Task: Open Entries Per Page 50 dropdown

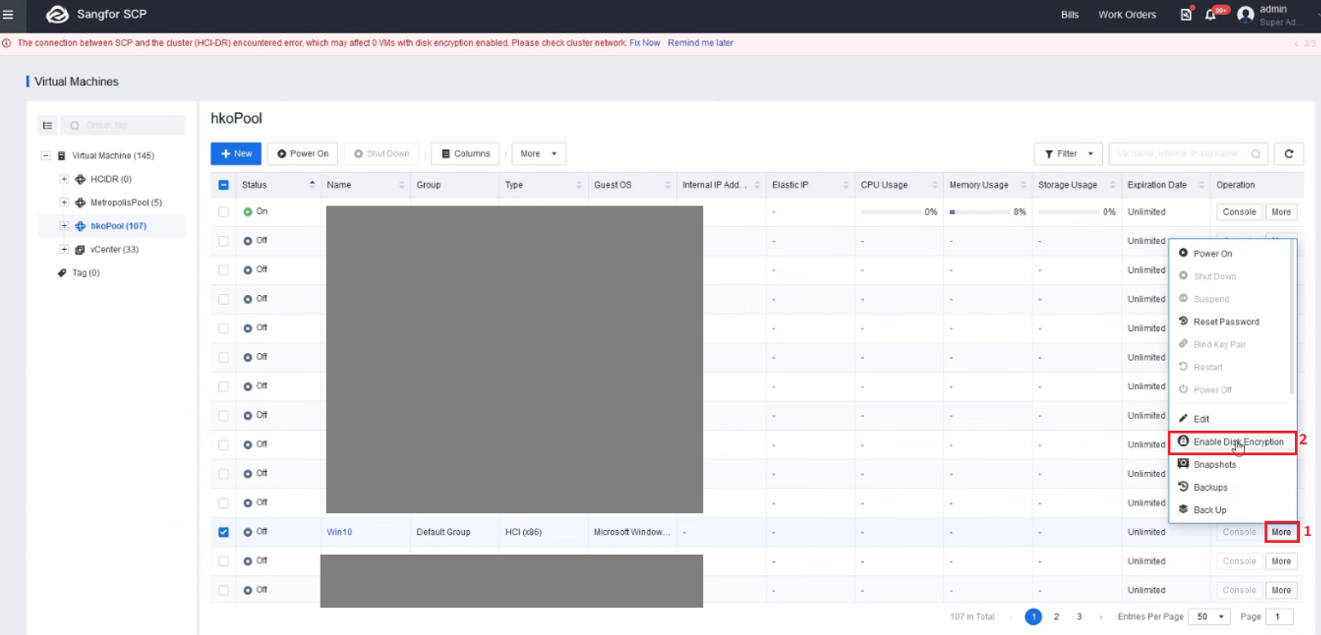Action: (1210, 617)
